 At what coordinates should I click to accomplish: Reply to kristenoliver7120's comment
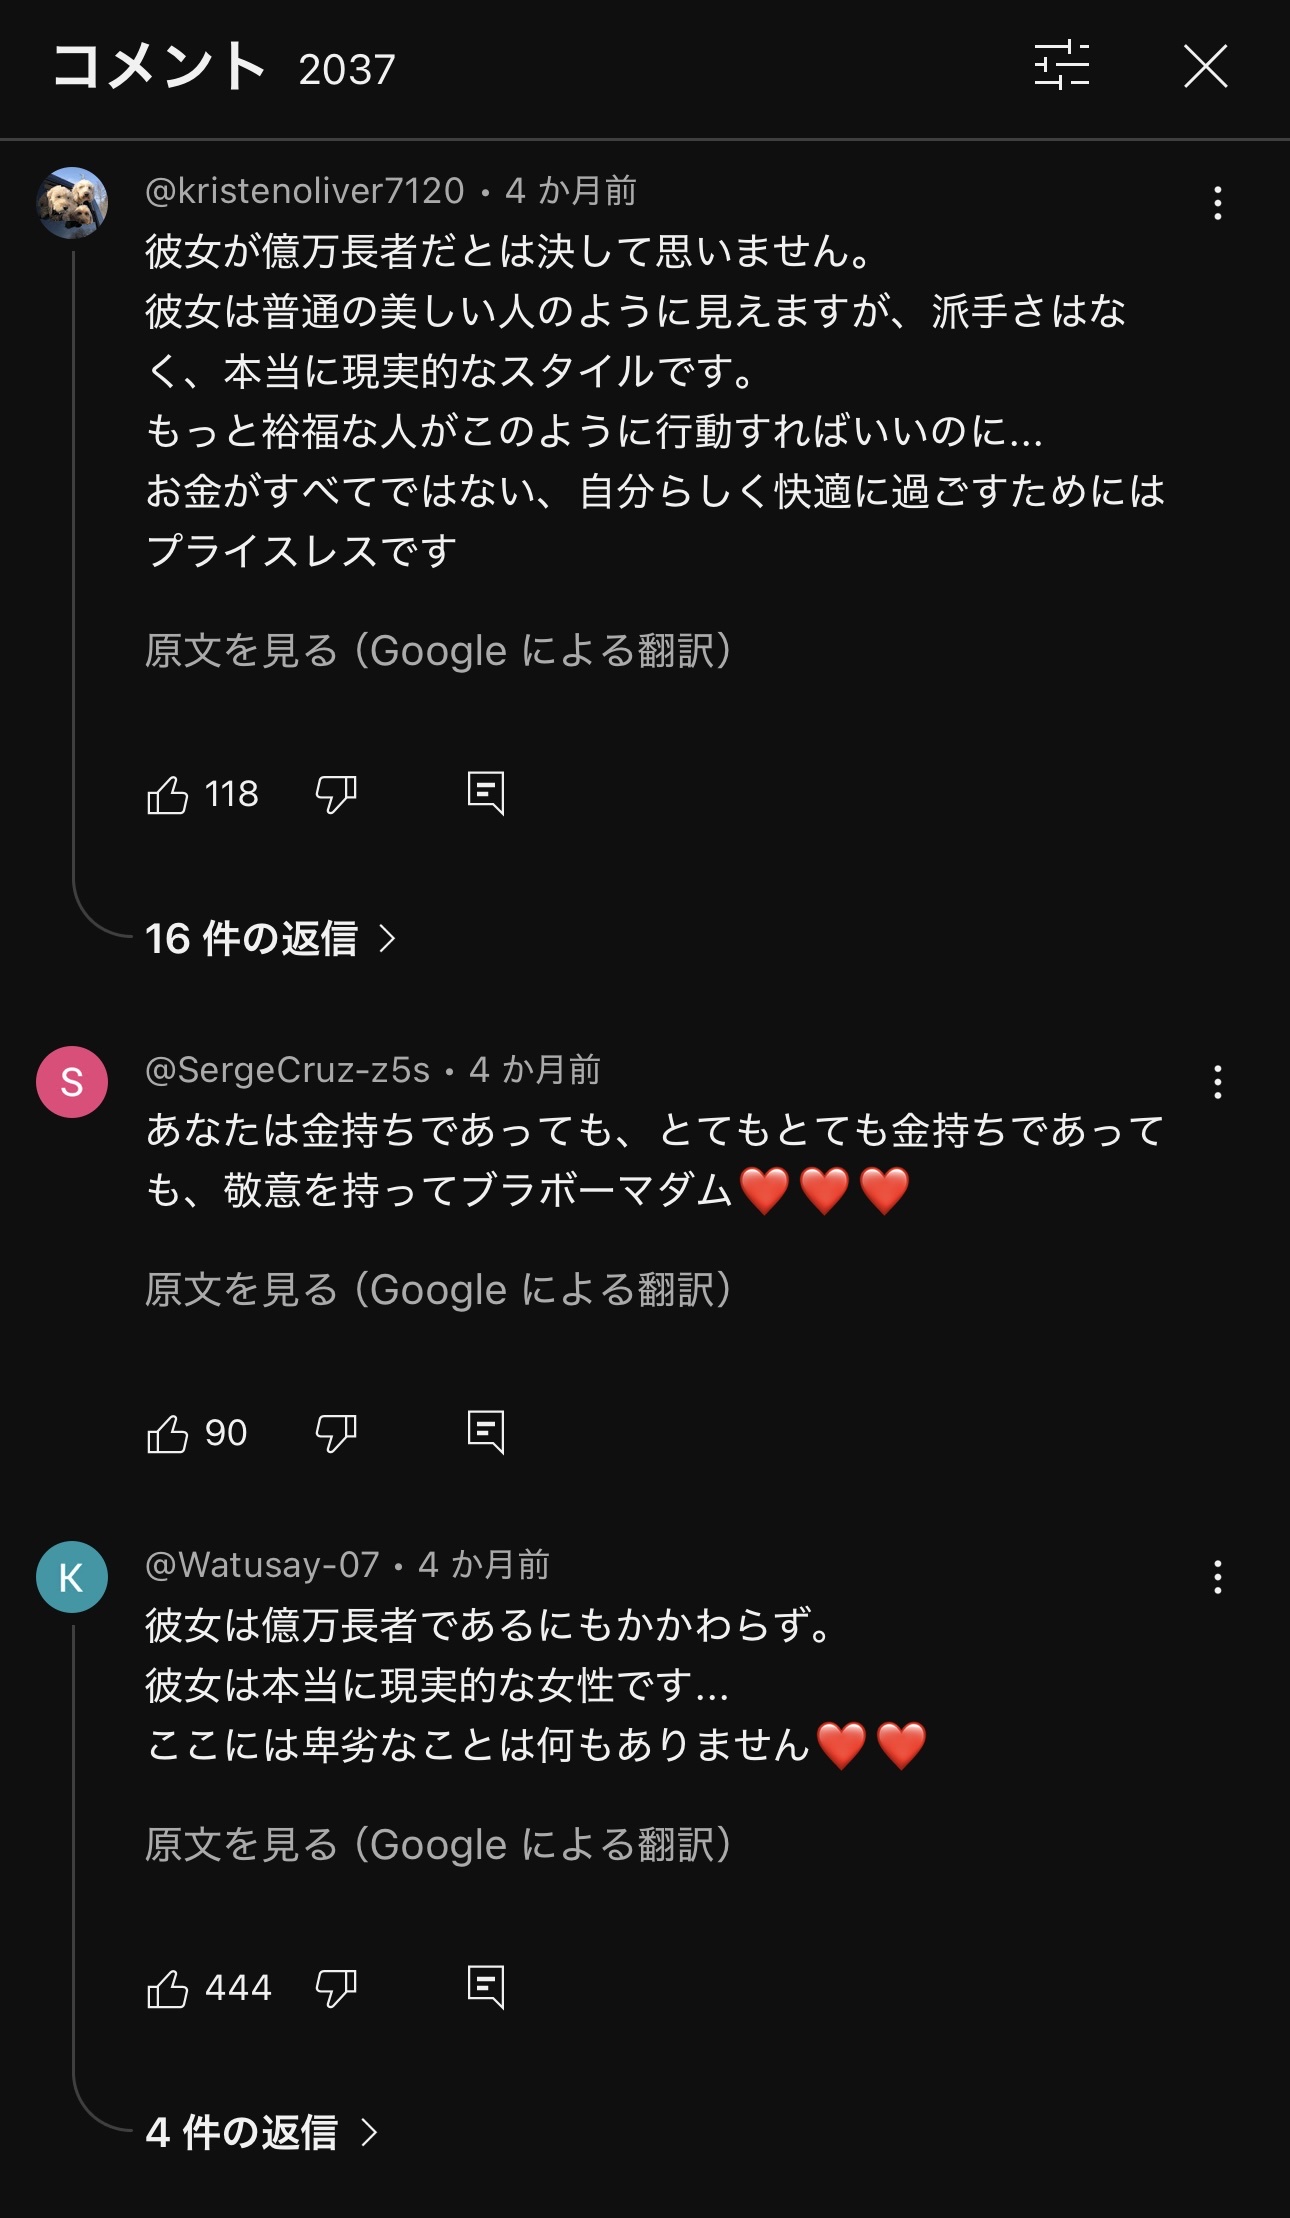[x=486, y=794]
